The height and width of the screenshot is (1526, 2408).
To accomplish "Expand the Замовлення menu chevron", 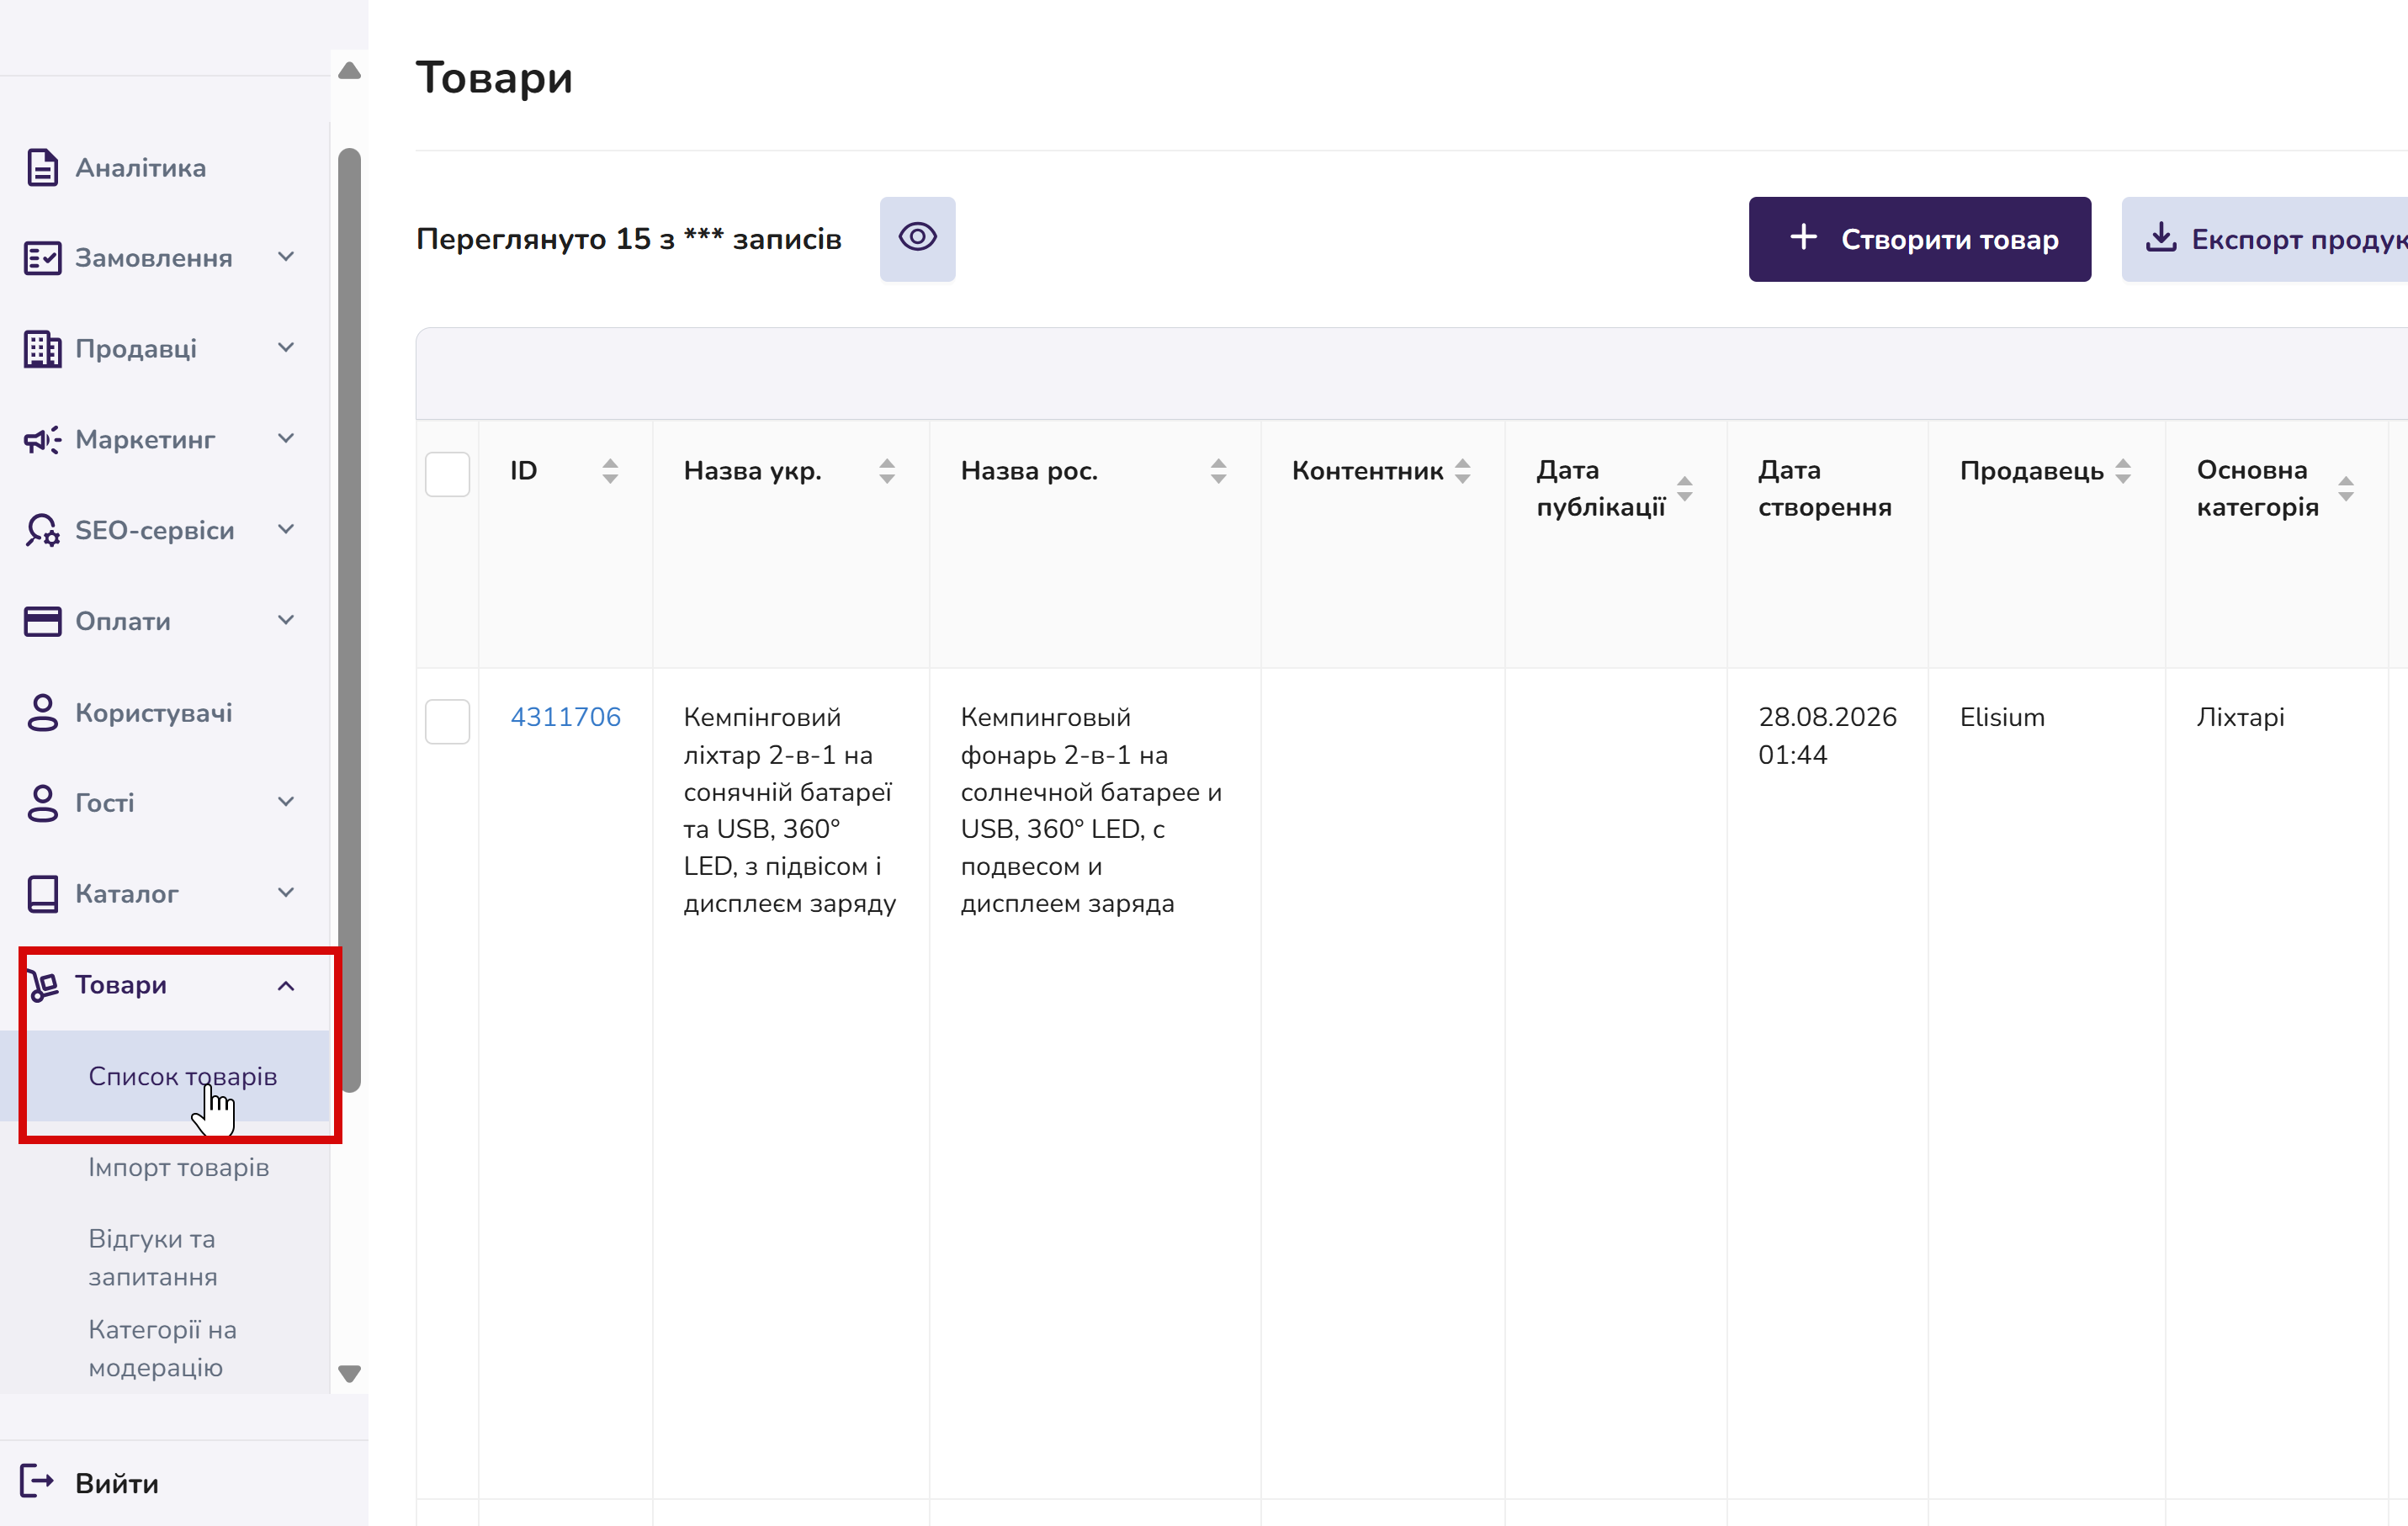I will (286, 257).
